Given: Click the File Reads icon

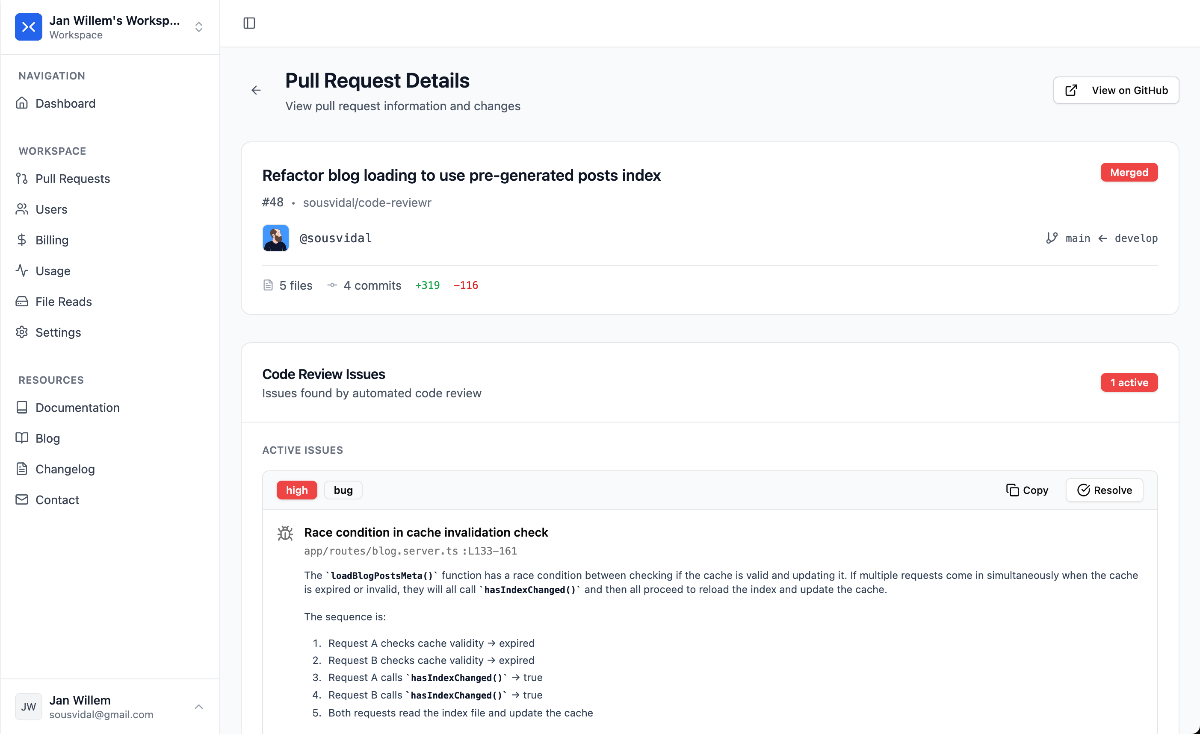Looking at the screenshot, I should 22,302.
